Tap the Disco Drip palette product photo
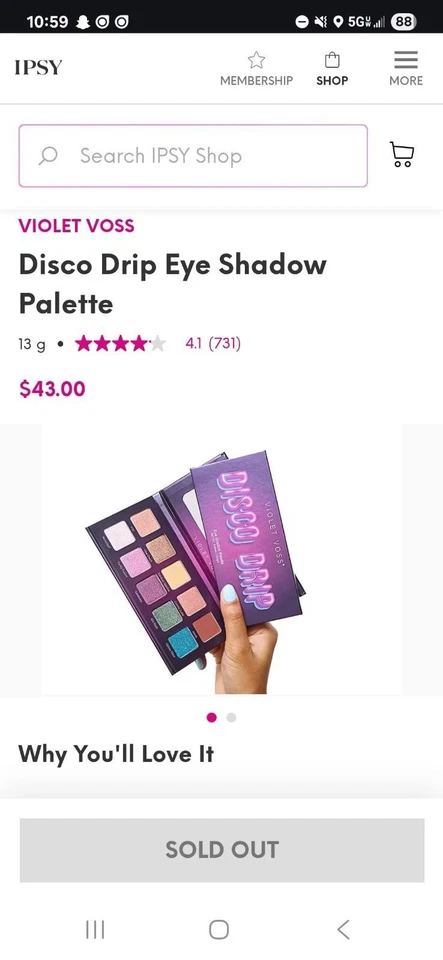 pyautogui.click(x=222, y=559)
